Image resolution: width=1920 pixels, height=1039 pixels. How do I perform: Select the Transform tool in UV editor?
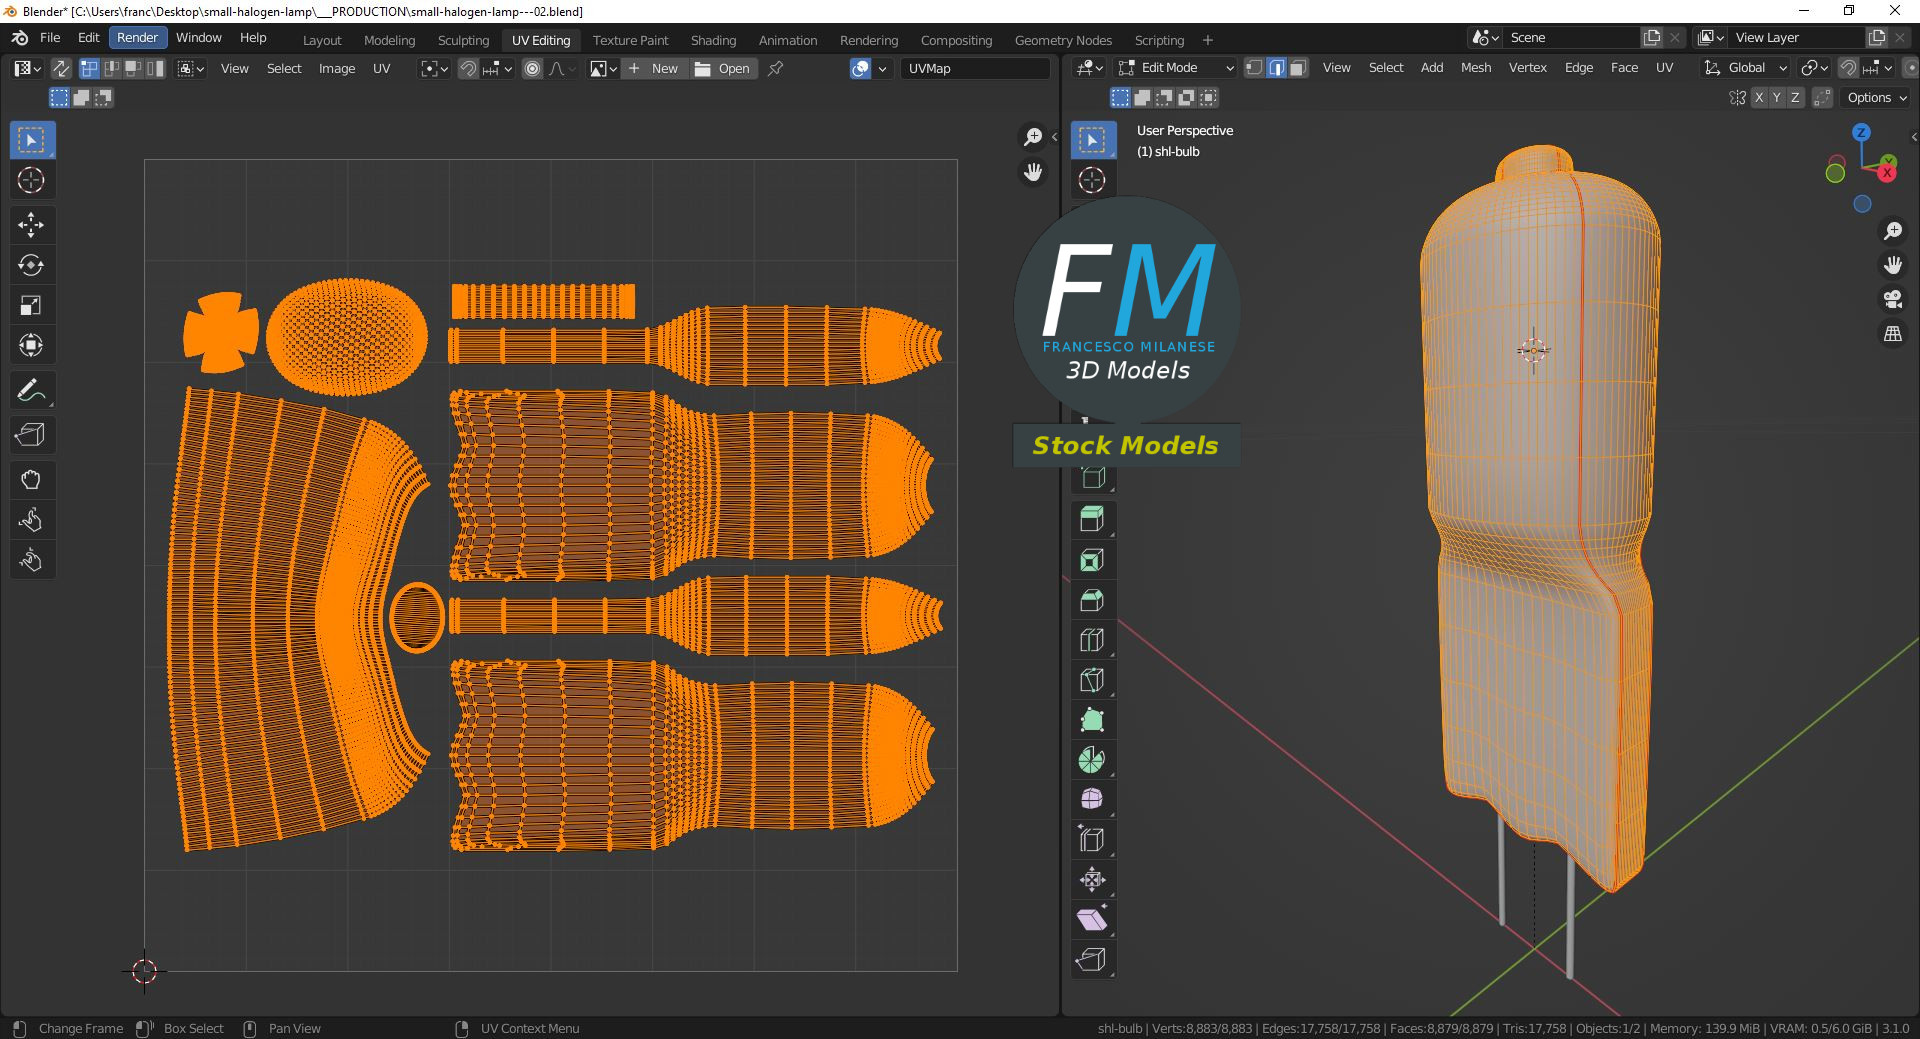pyautogui.click(x=31, y=345)
